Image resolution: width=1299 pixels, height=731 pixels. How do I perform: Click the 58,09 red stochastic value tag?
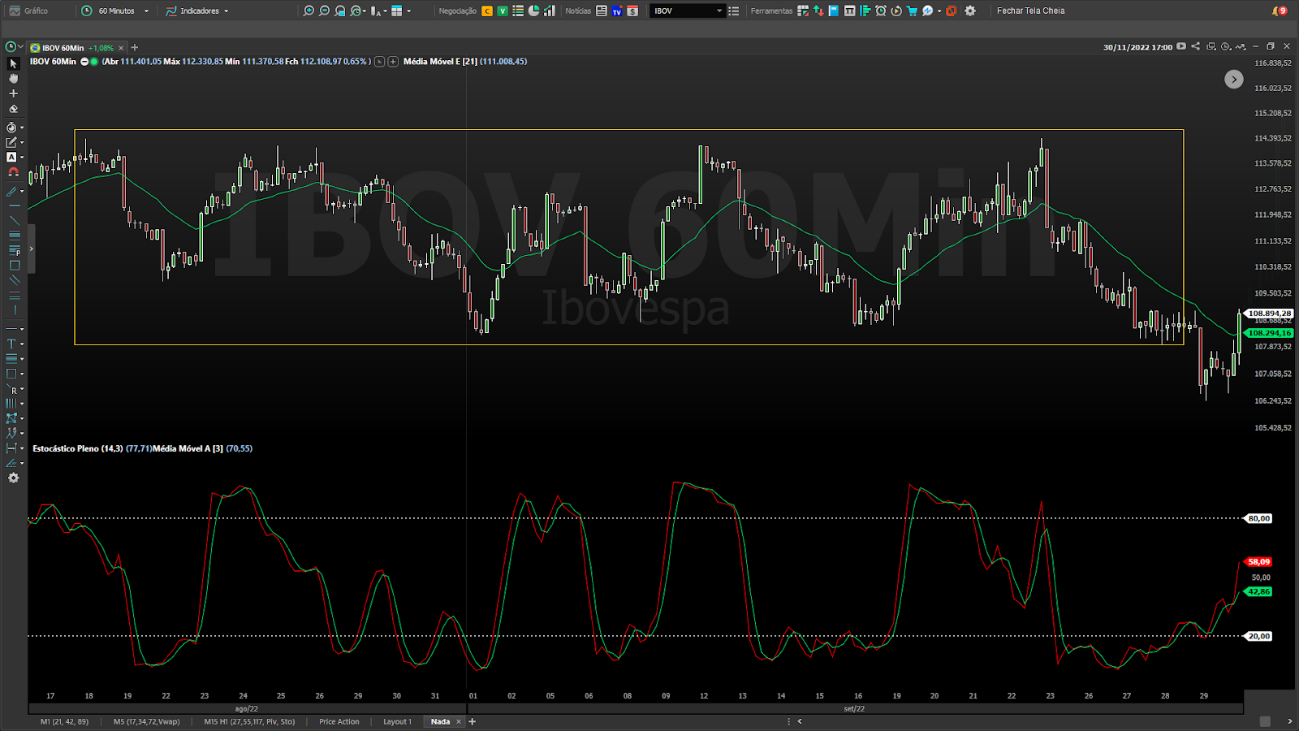(x=1258, y=562)
